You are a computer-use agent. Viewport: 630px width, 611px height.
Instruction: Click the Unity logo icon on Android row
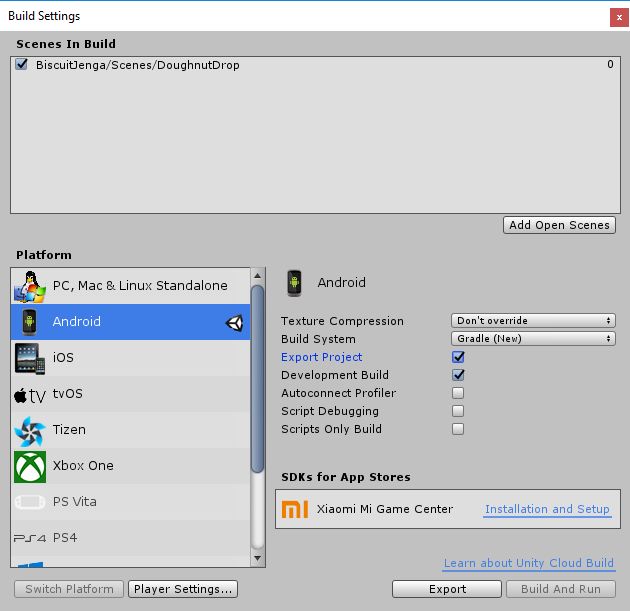tap(234, 323)
